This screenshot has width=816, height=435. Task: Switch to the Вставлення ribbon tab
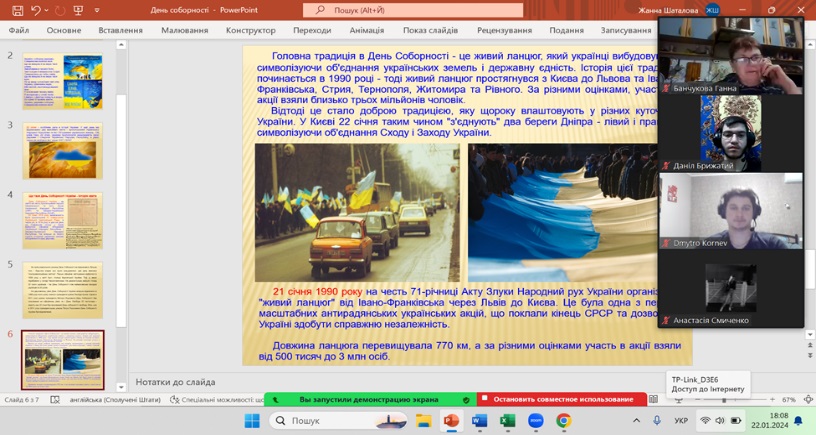120,30
